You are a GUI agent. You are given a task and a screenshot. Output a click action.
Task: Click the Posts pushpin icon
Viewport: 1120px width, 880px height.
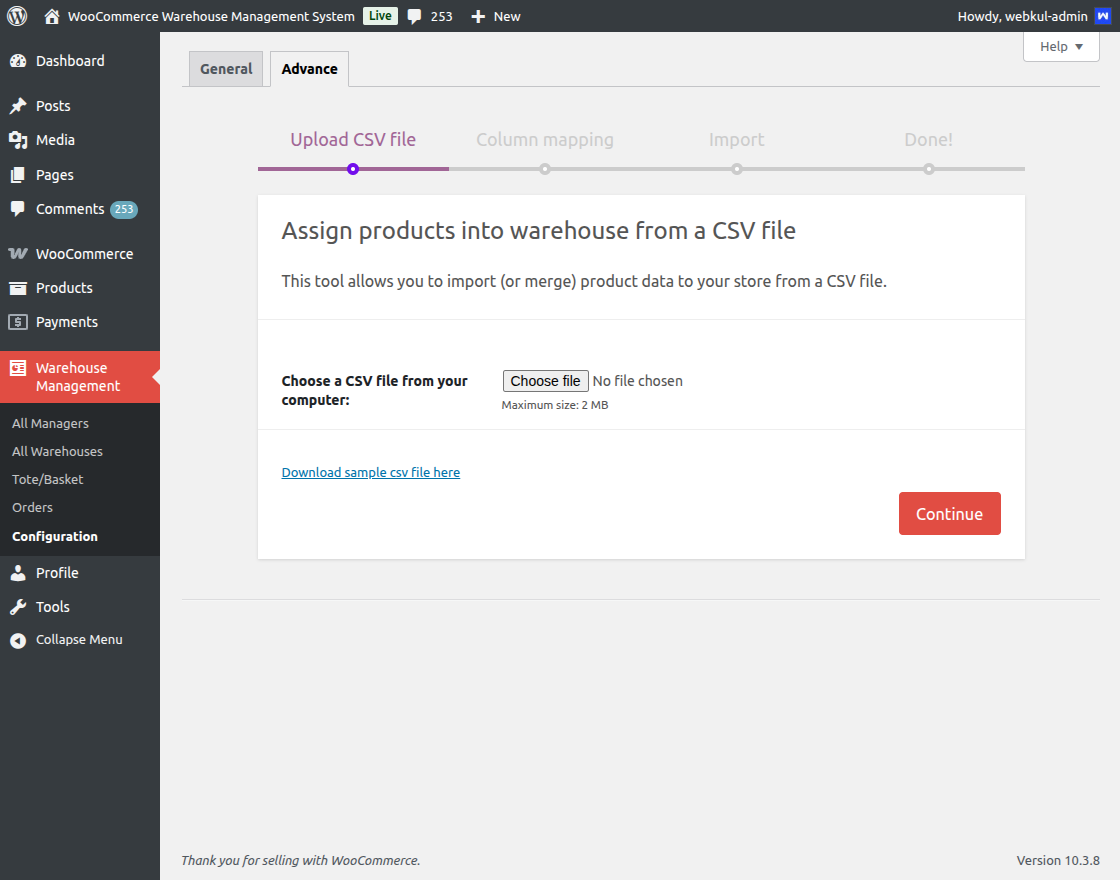(x=18, y=106)
